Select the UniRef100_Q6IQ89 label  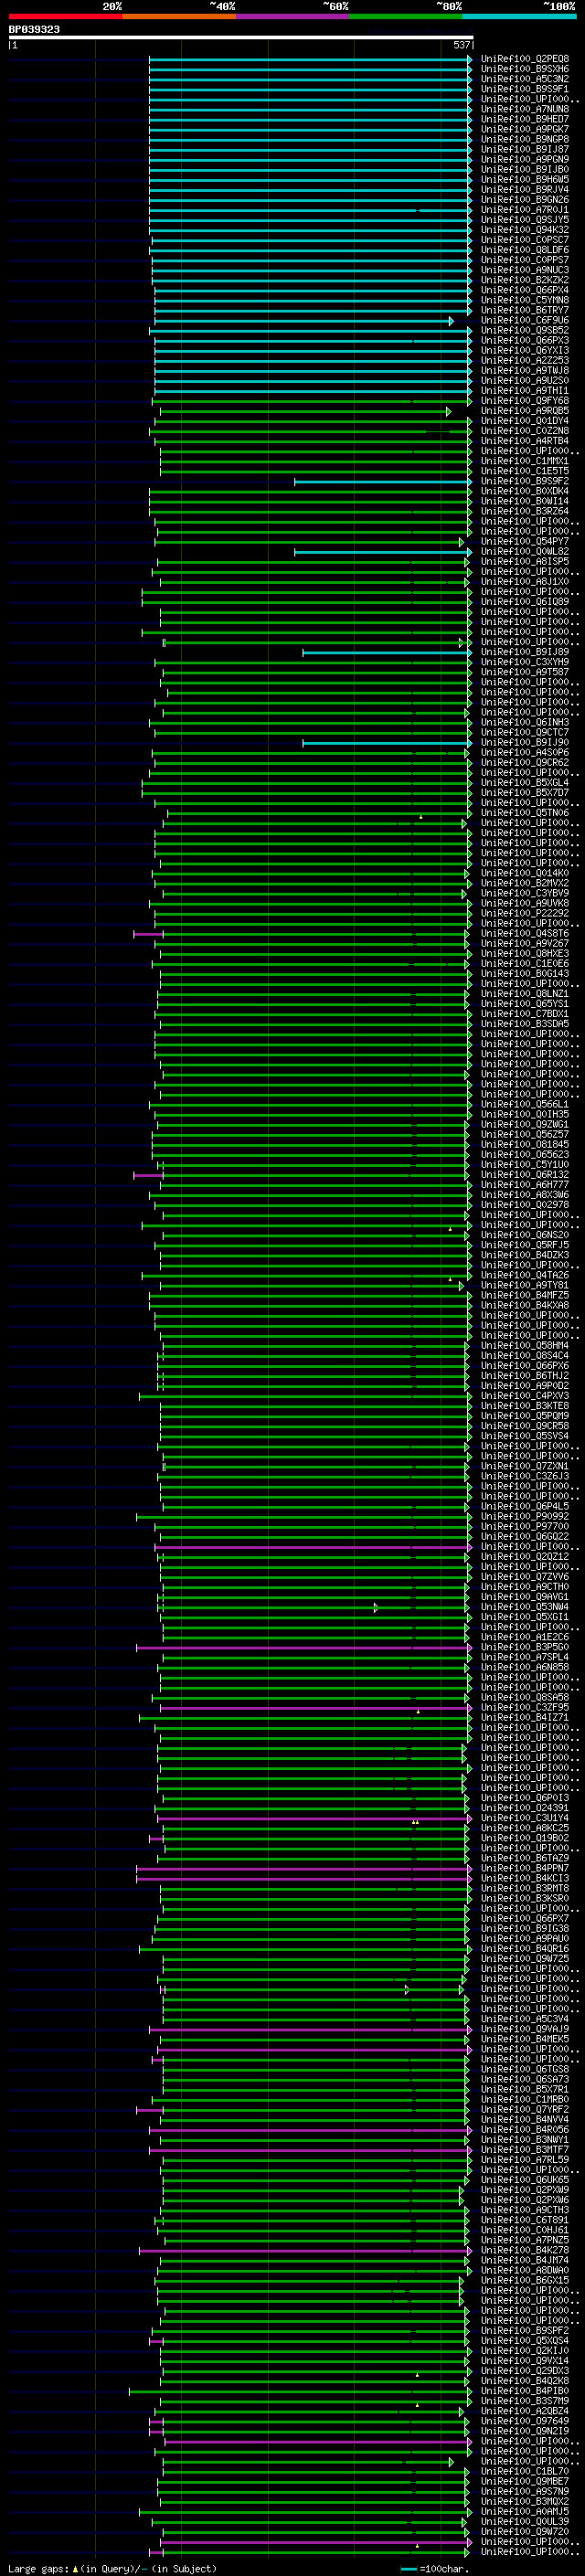pos(525,602)
